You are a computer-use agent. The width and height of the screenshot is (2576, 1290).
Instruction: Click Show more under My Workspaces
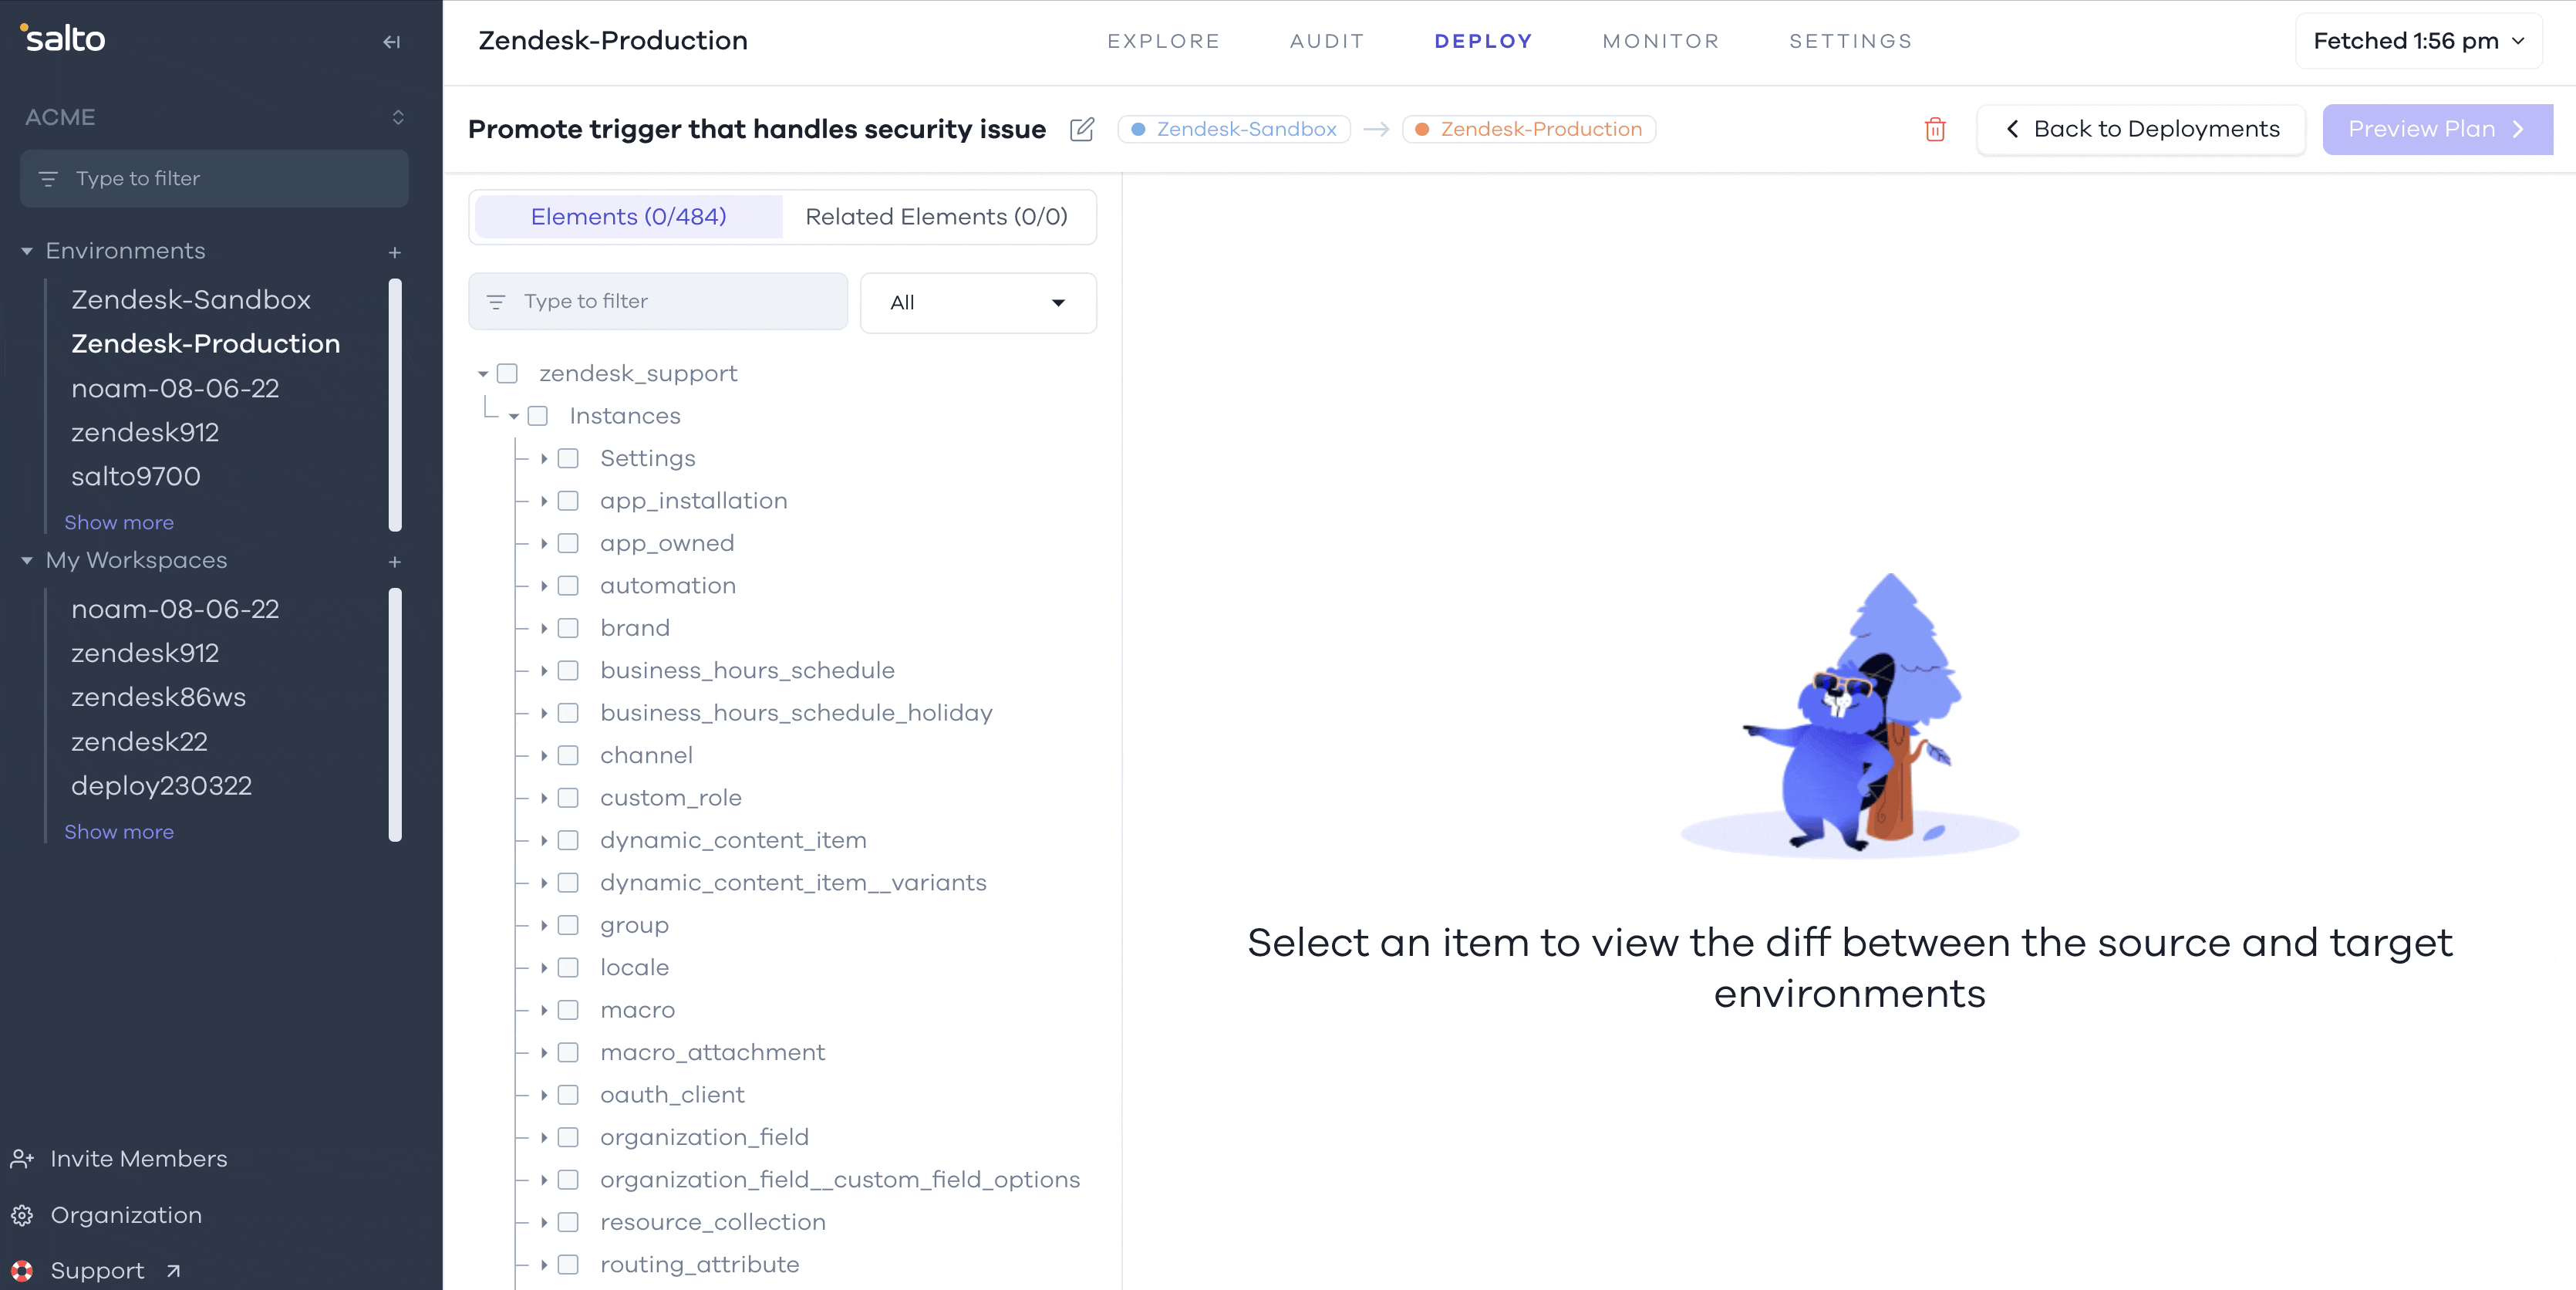pyautogui.click(x=119, y=832)
